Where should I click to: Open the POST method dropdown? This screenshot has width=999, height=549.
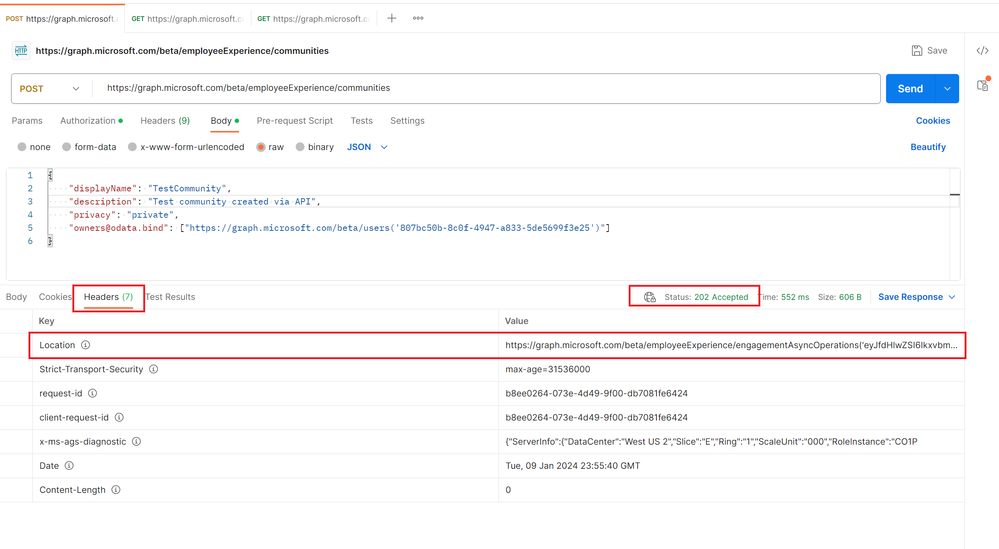(49, 89)
